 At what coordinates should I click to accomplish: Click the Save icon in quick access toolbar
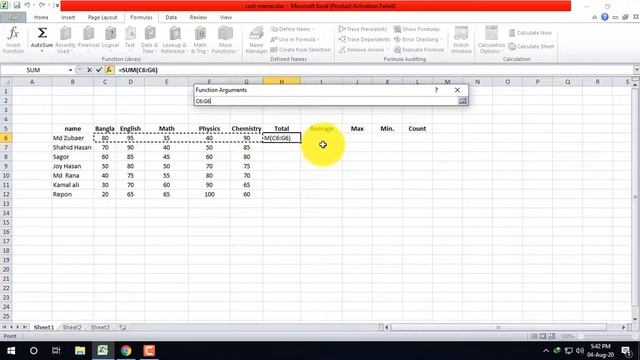17,5
